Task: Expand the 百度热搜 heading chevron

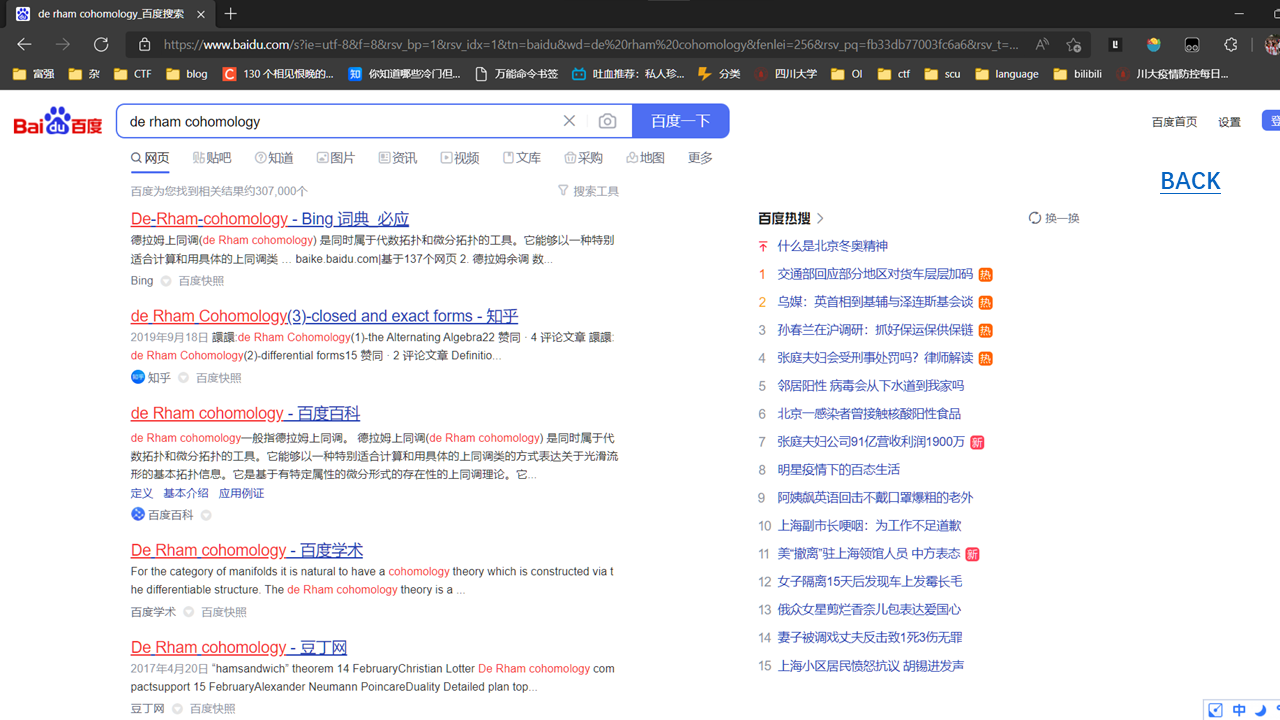Action: (x=821, y=218)
